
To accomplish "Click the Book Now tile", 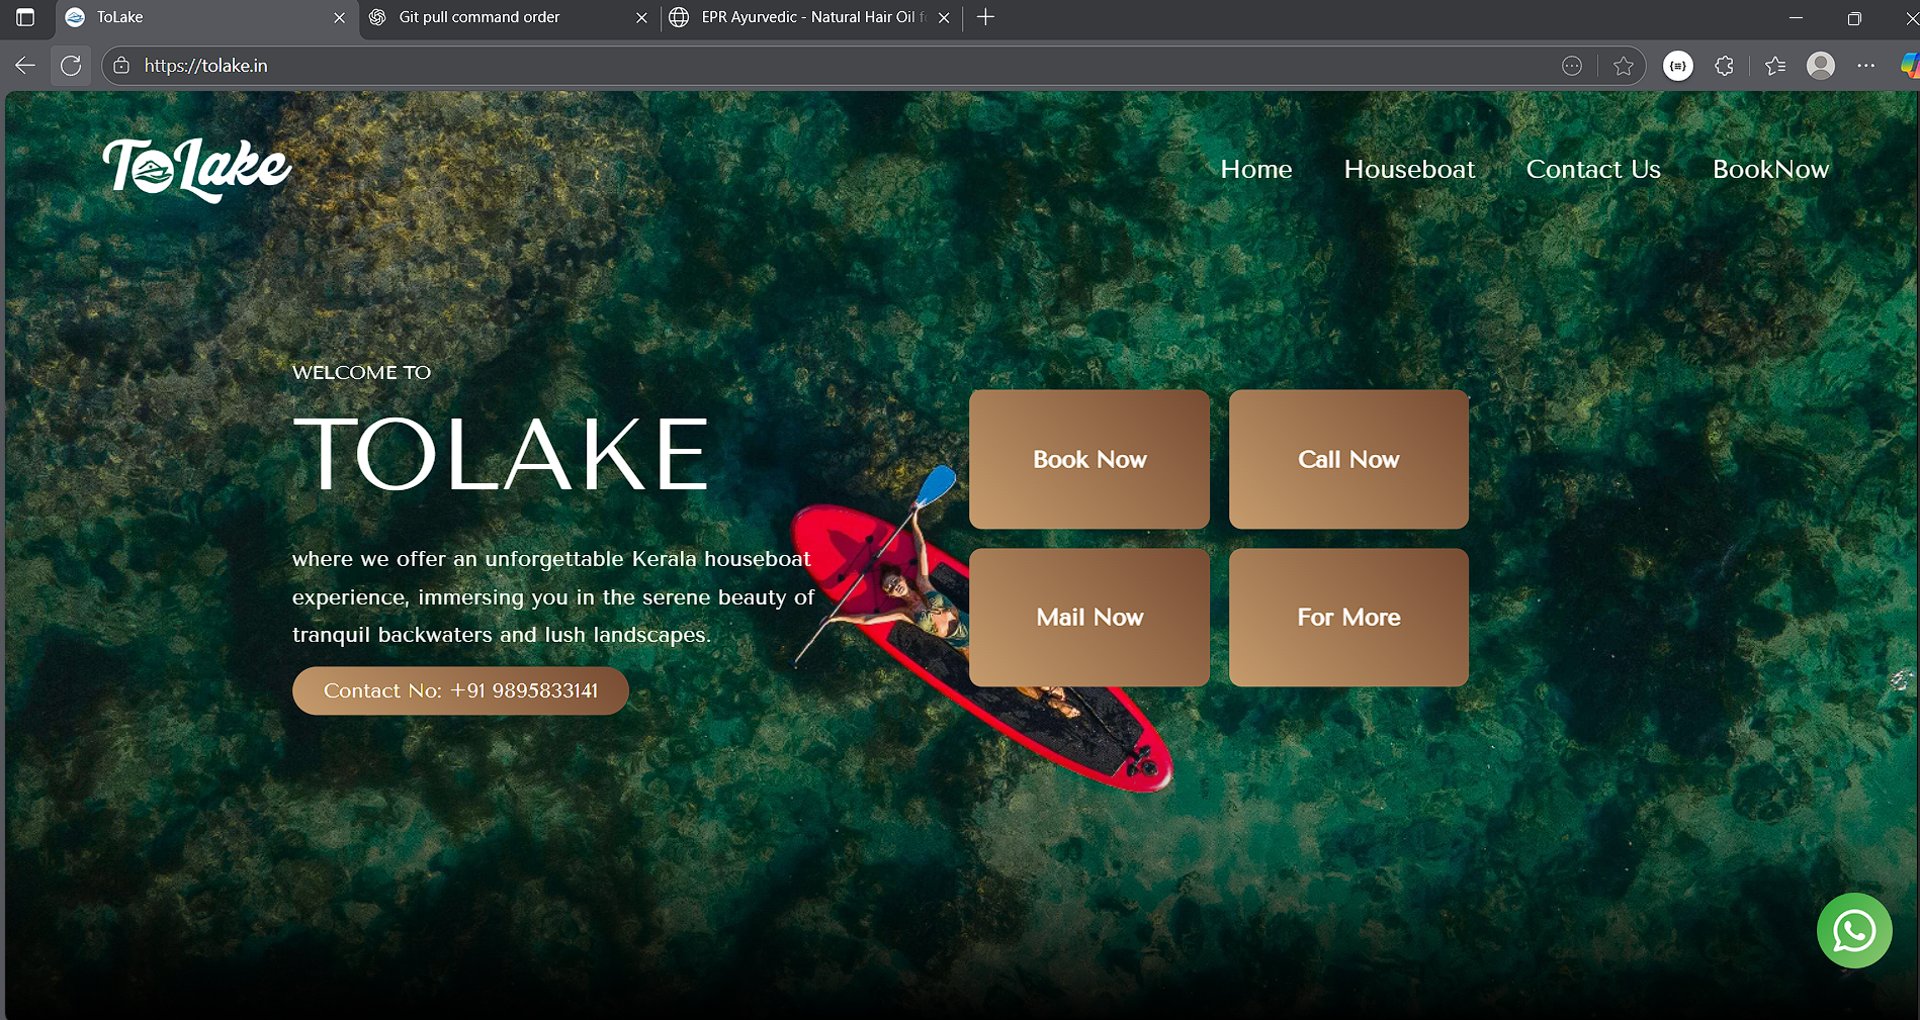I will (1089, 459).
